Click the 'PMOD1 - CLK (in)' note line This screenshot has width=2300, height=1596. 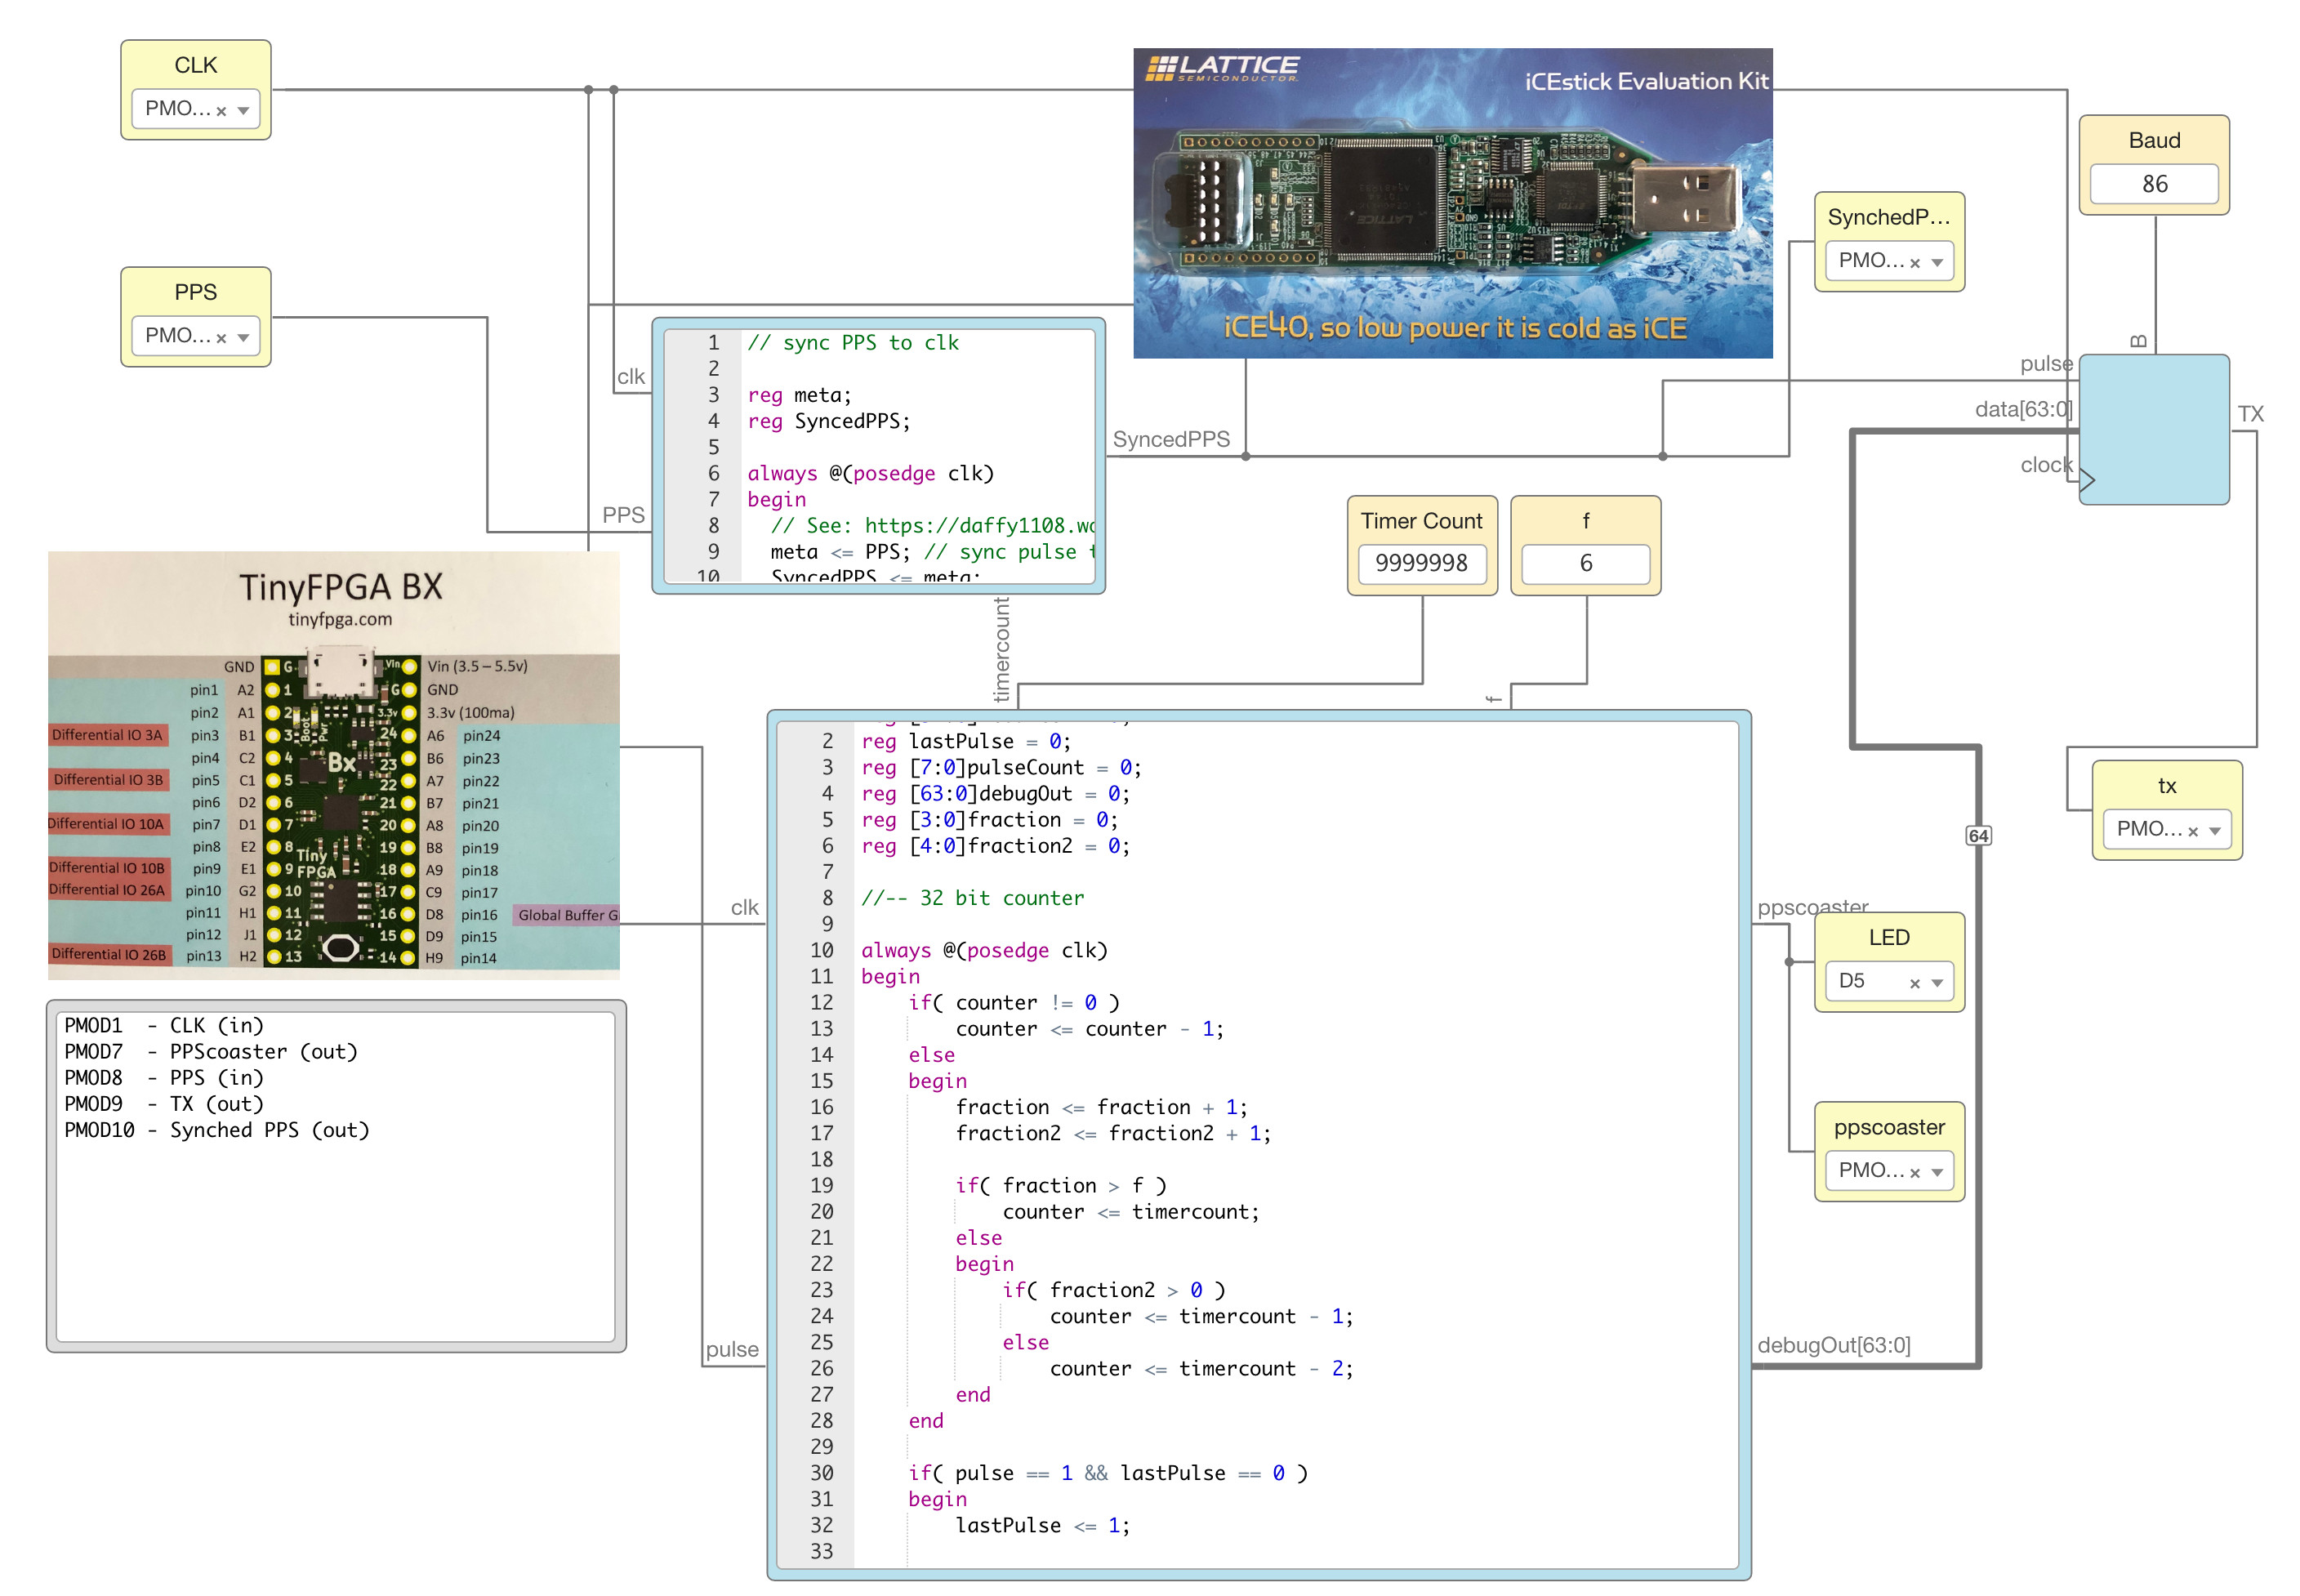[164, 1026]
